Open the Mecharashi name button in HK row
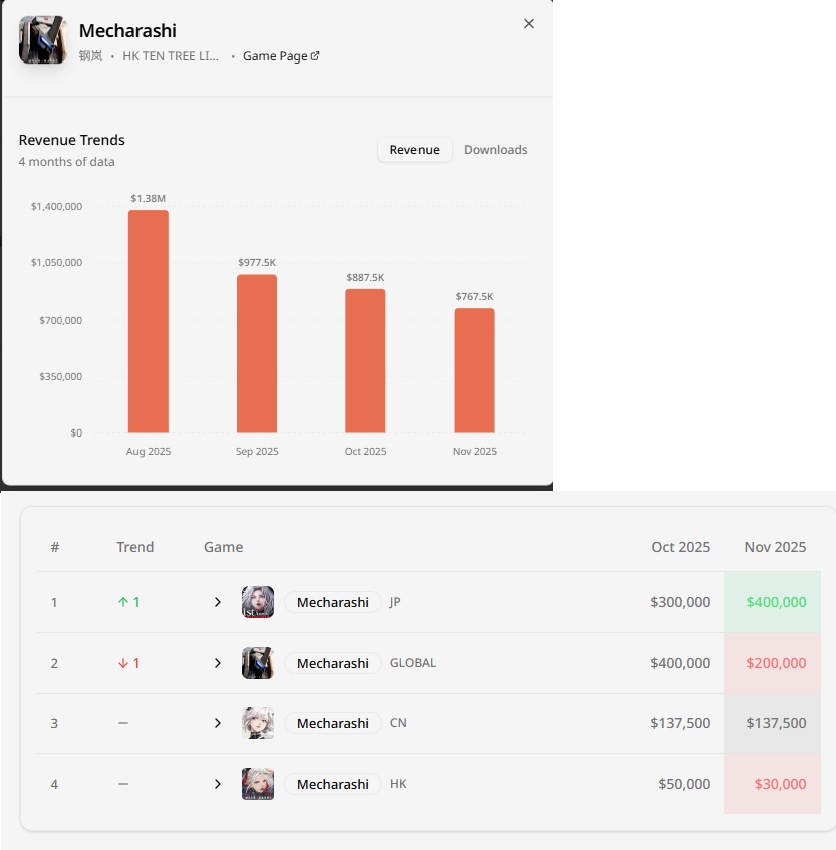The height and width of the screenshot is (850, 836). 333,784
